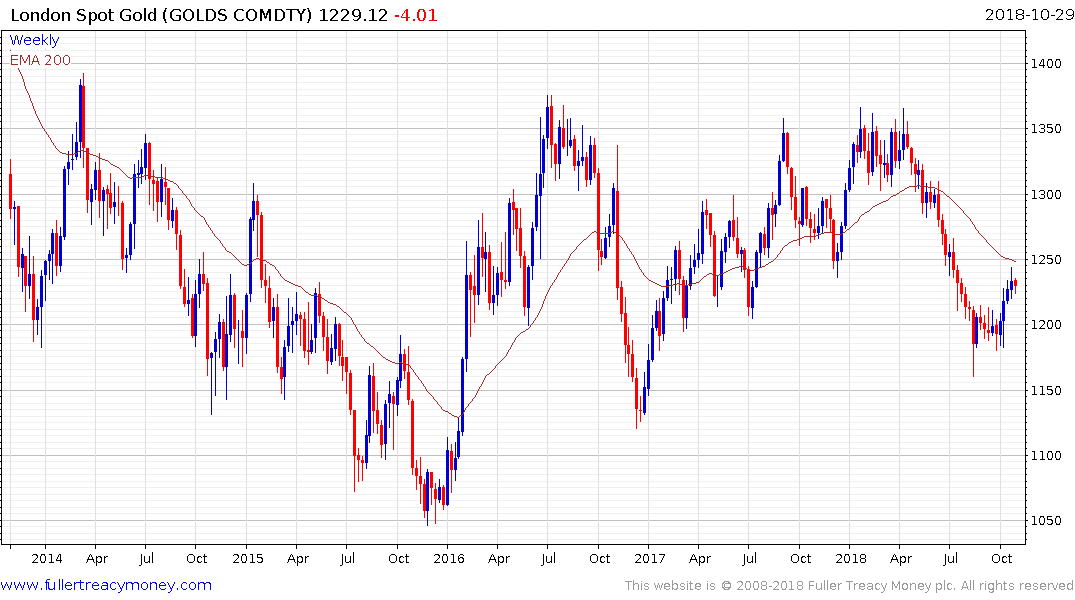1075x600 pixels.
Task: Click the 2014 year label on time axis
Action: point(47,559)
